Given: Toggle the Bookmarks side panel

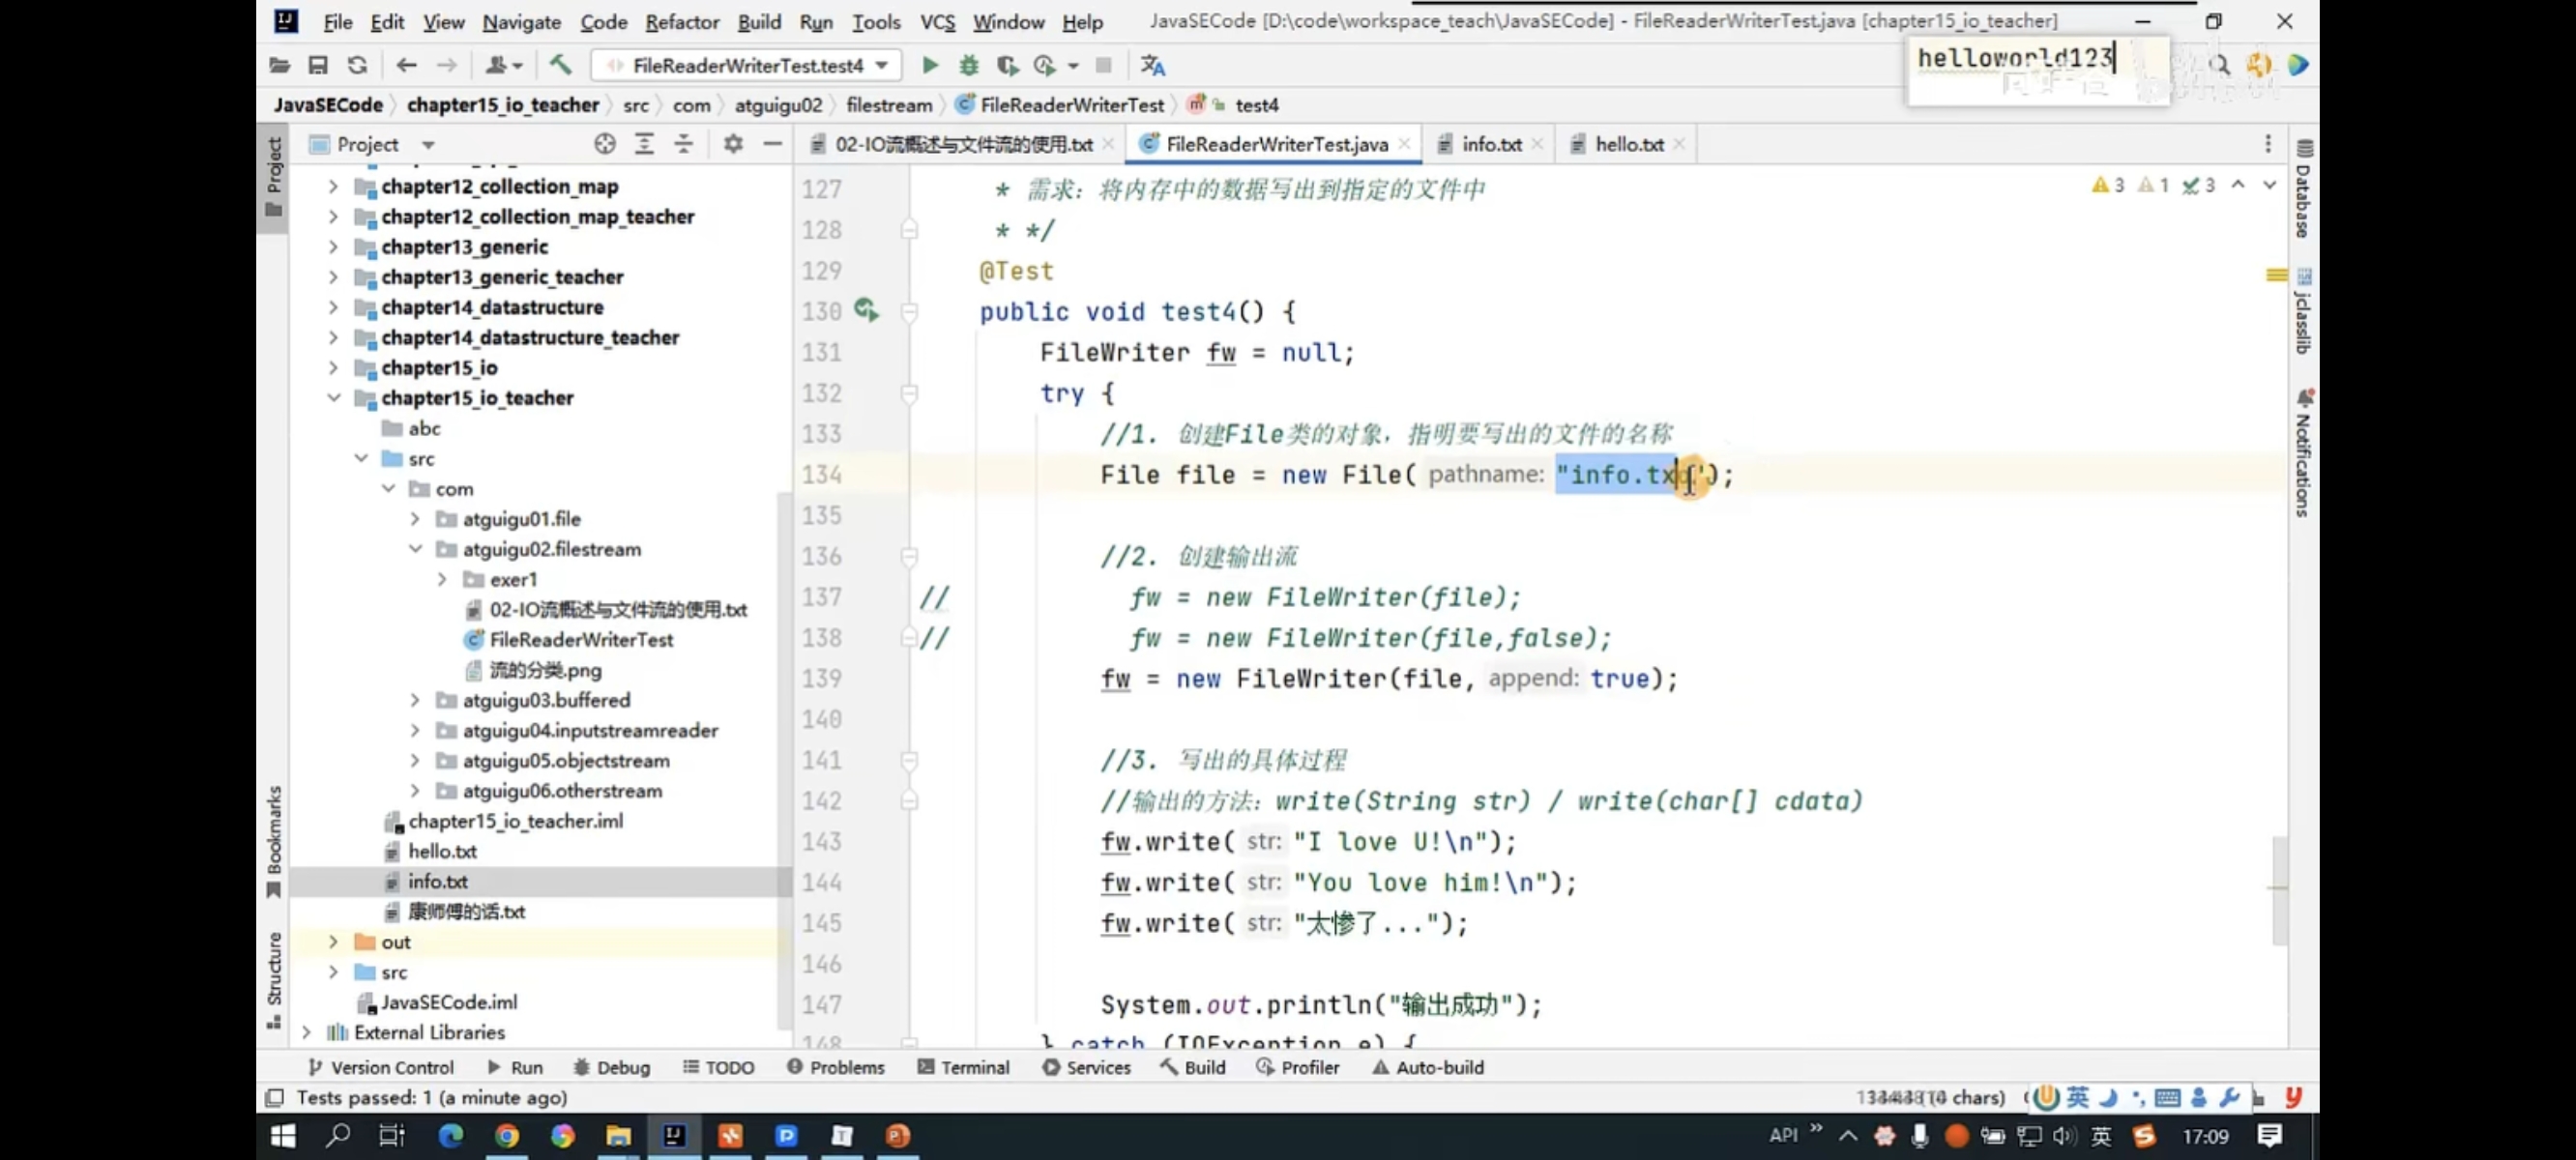Looking at the screenshot, I should pos(273,840).
